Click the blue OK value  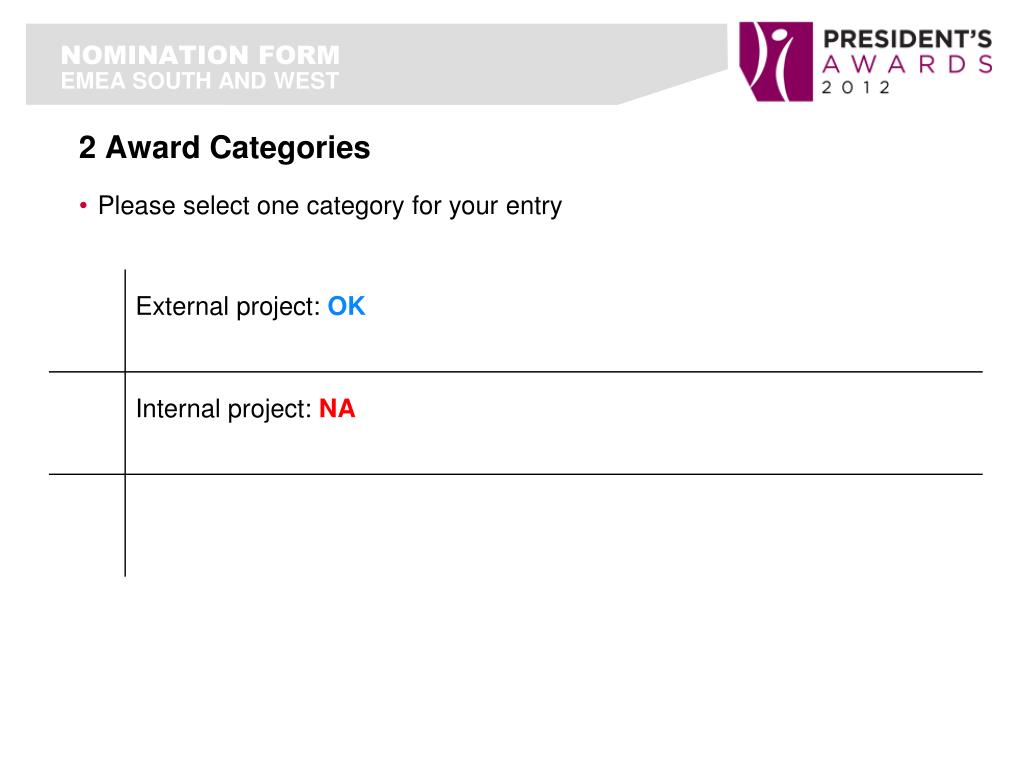click(x=346, y=306)
